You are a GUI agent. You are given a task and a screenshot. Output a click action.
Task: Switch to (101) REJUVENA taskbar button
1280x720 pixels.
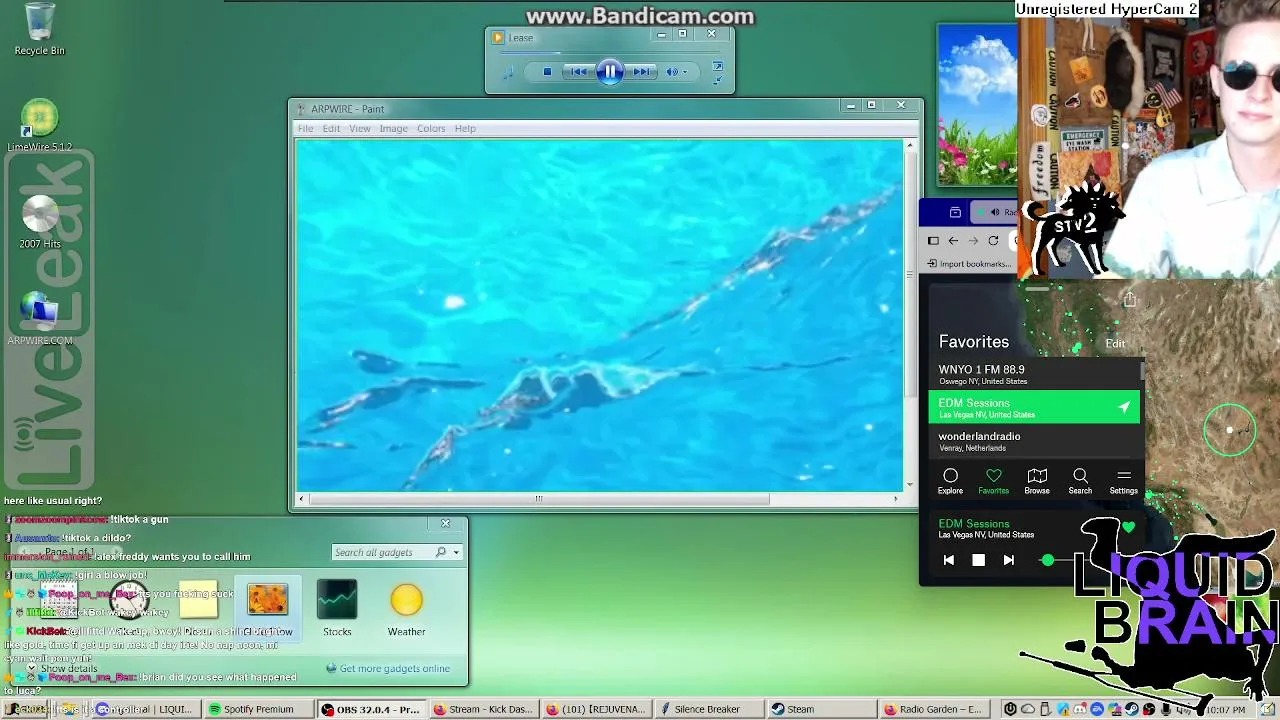tap(596, 709)
